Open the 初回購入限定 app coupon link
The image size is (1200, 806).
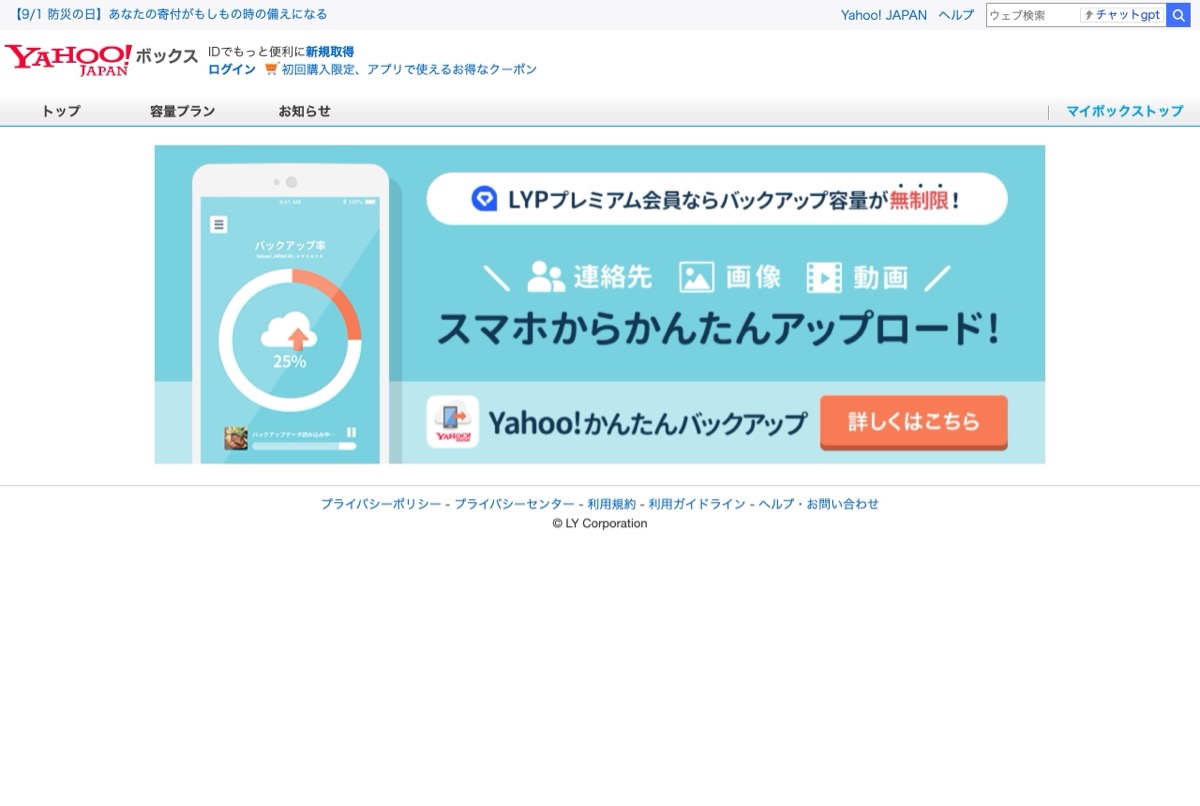click(x=409, y=69)
